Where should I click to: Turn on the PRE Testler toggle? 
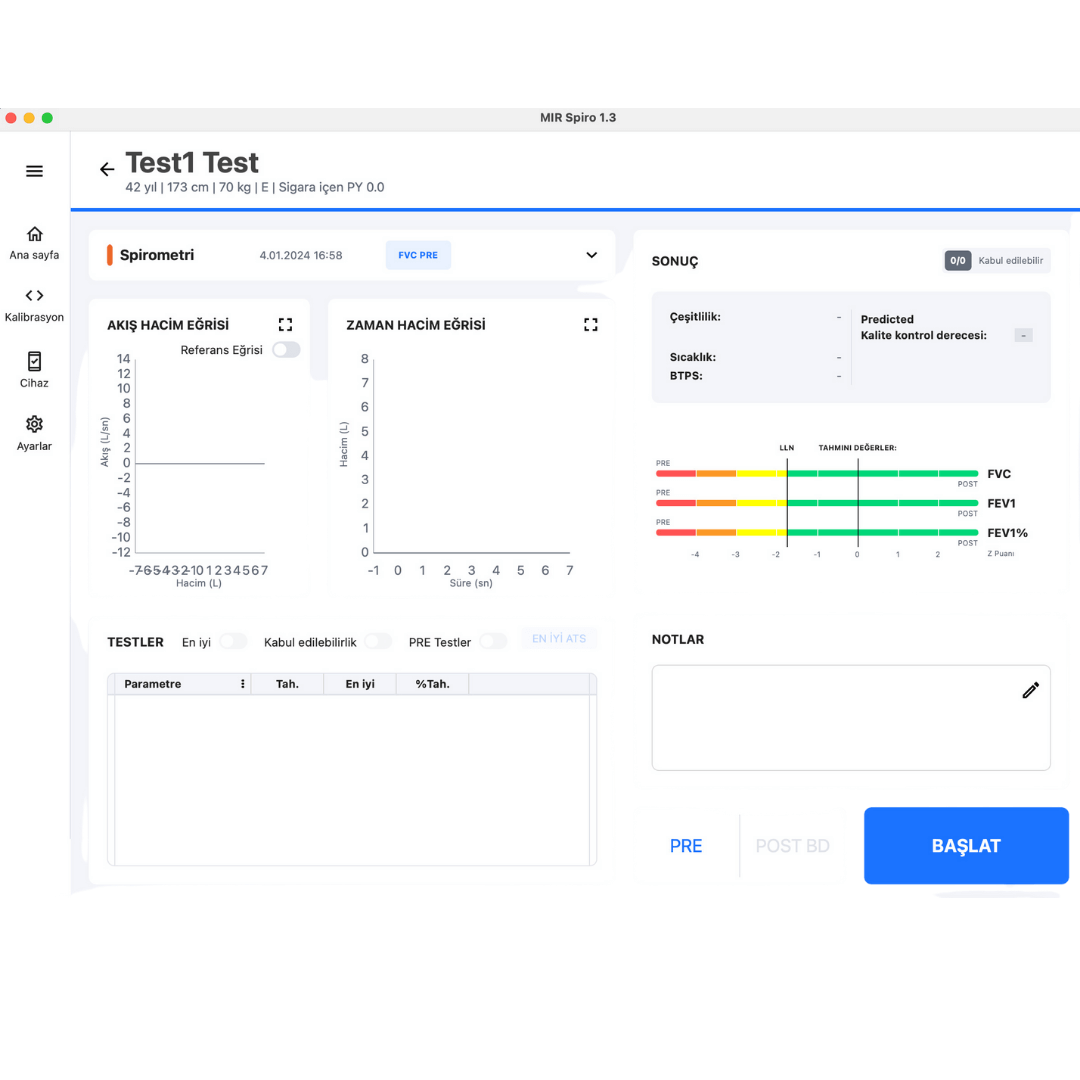coord(493,642)
